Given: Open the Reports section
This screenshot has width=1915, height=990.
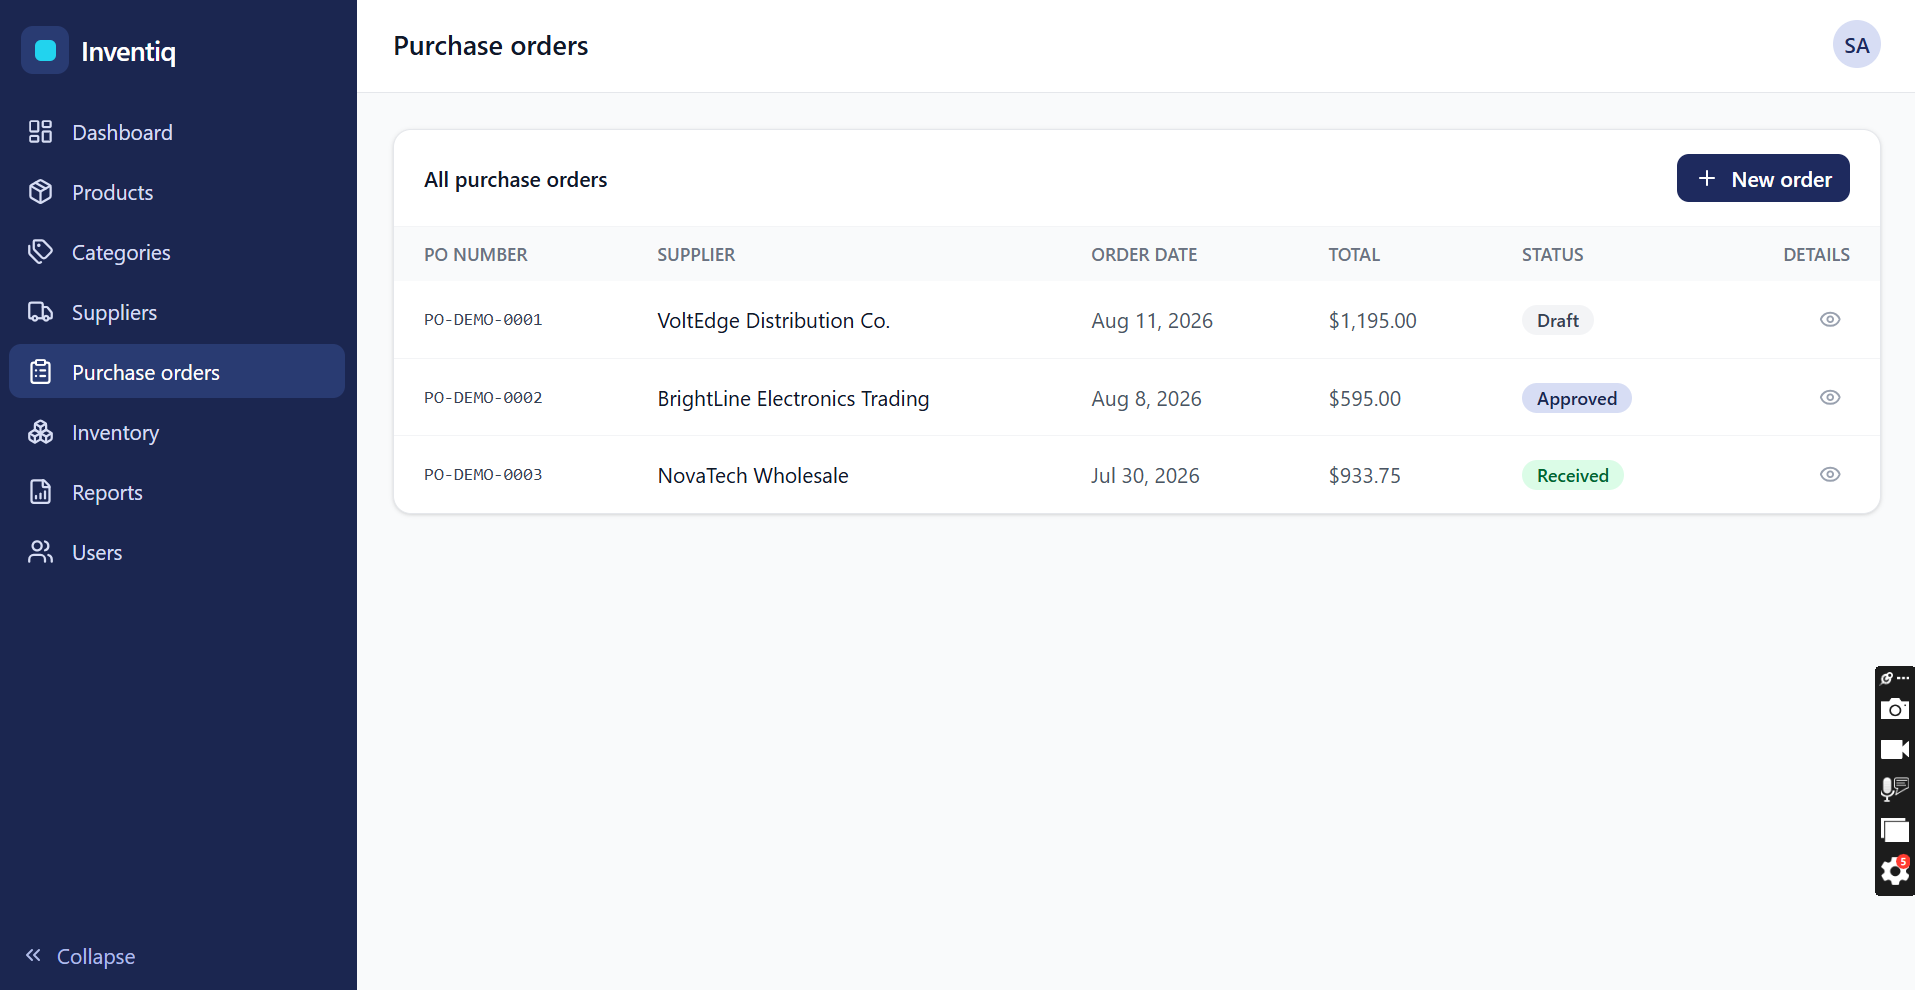Looking at the screenshot, I should point(177,492).
